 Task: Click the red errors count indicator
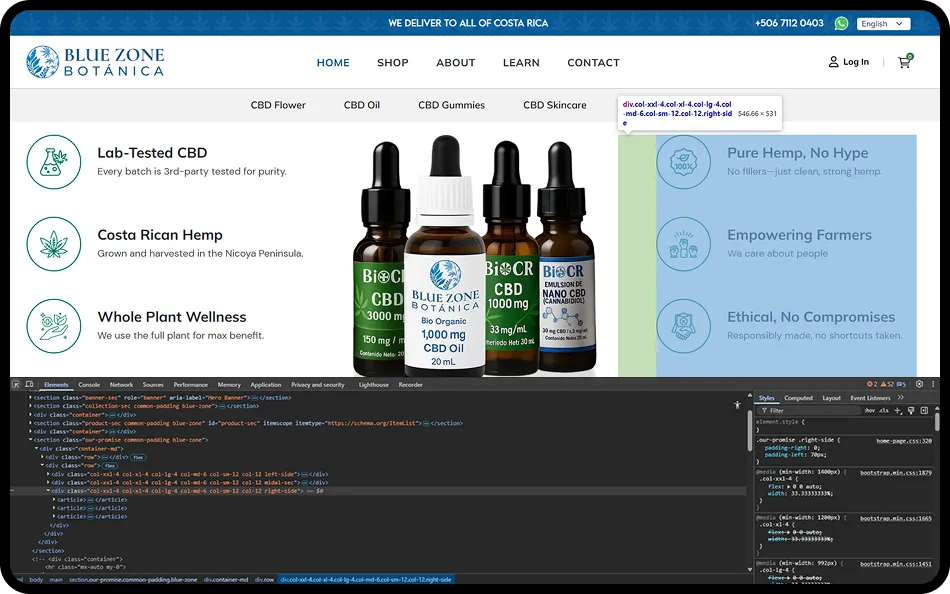pos(872,384)
